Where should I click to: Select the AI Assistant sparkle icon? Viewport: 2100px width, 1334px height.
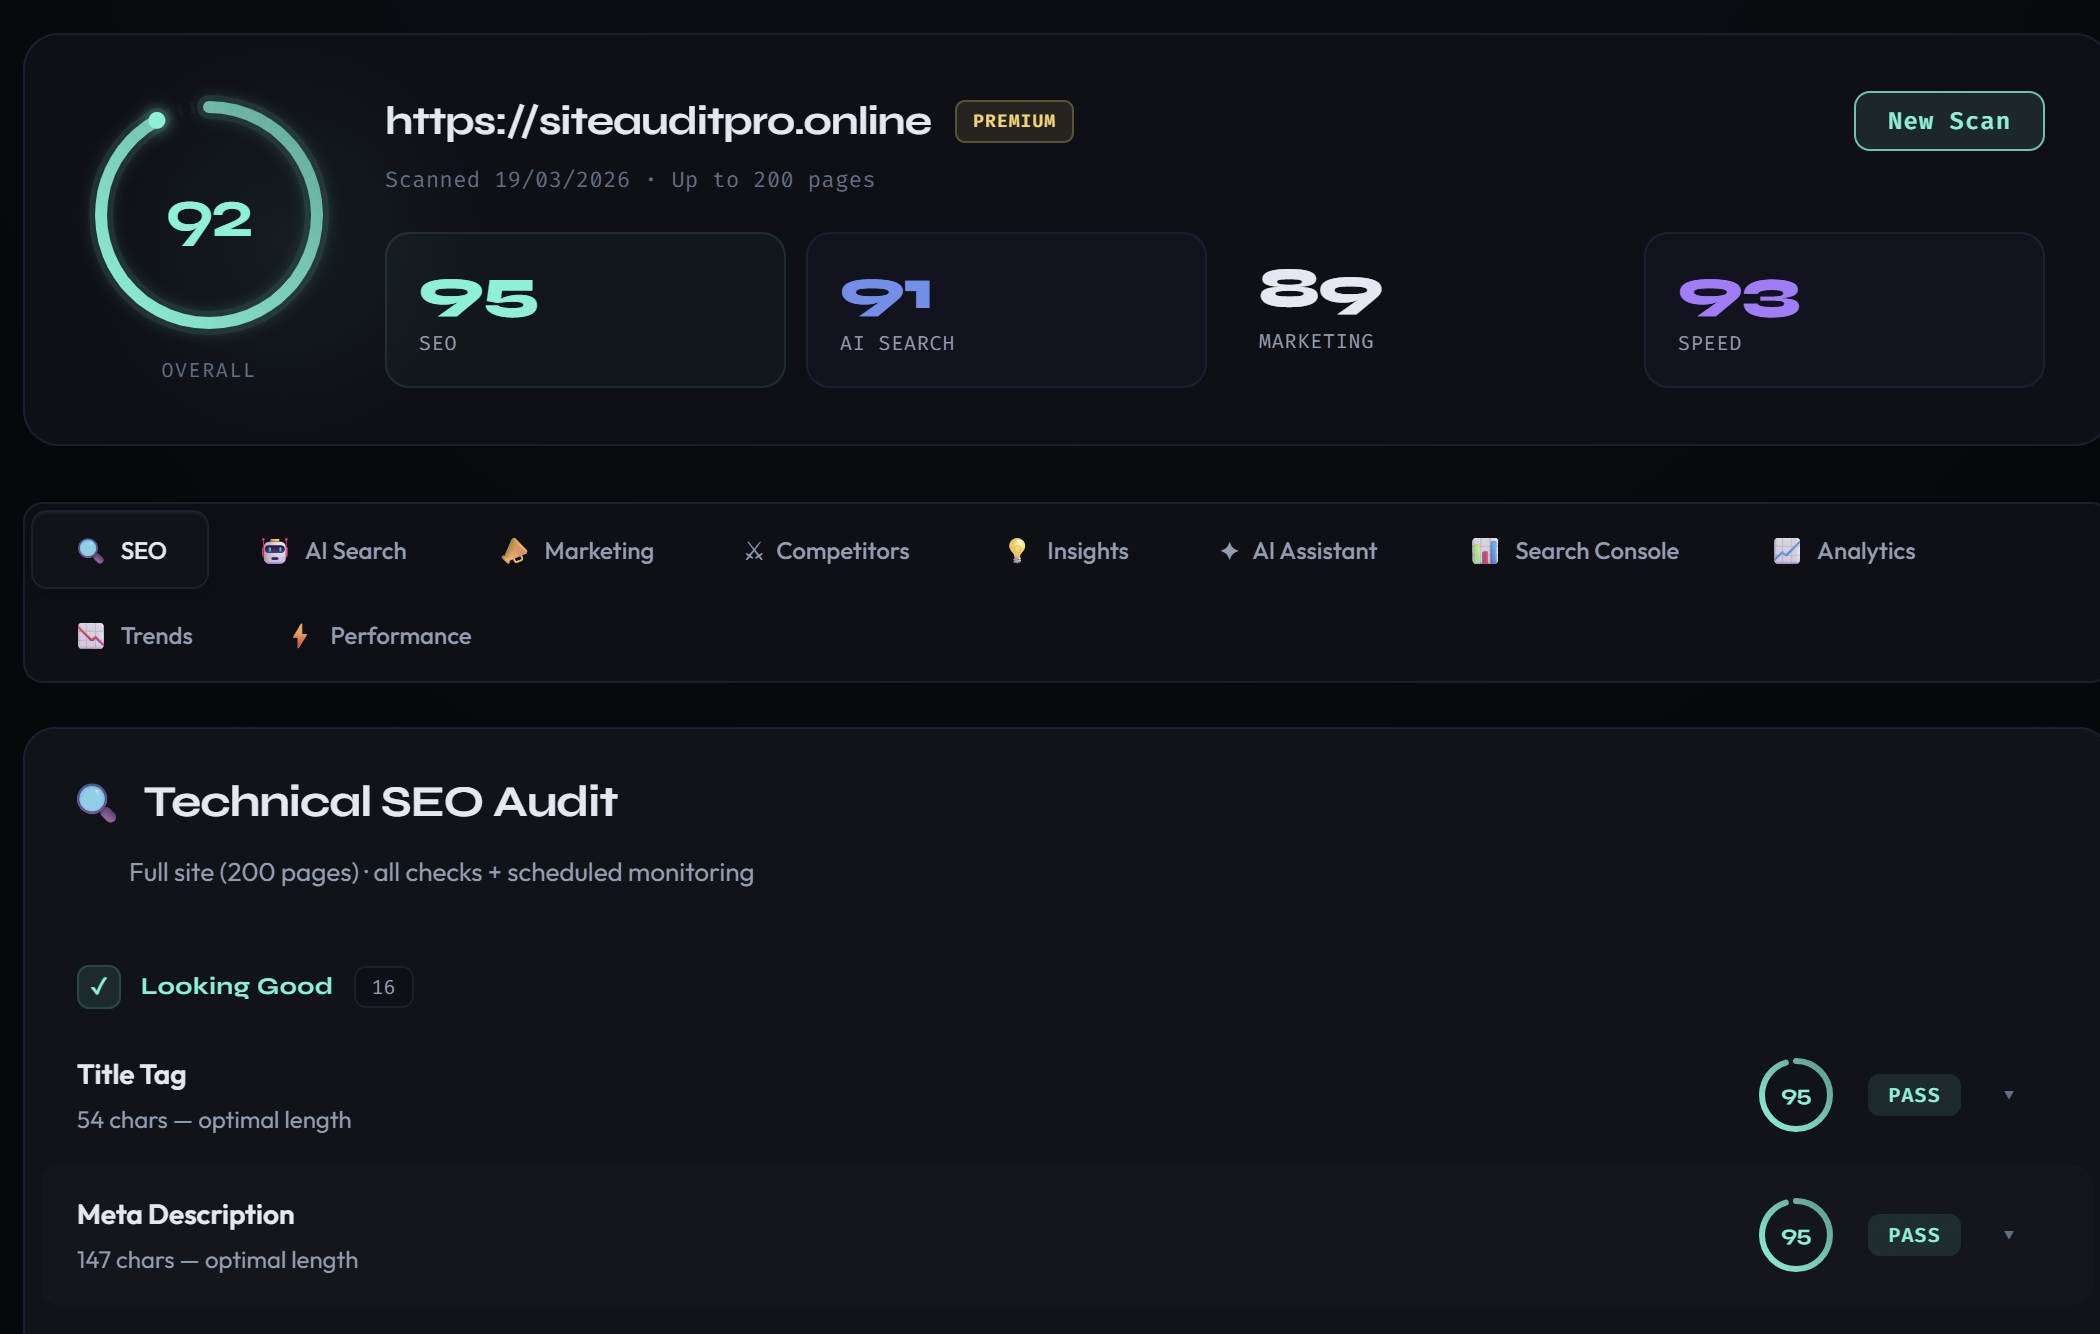point(1228,550)
